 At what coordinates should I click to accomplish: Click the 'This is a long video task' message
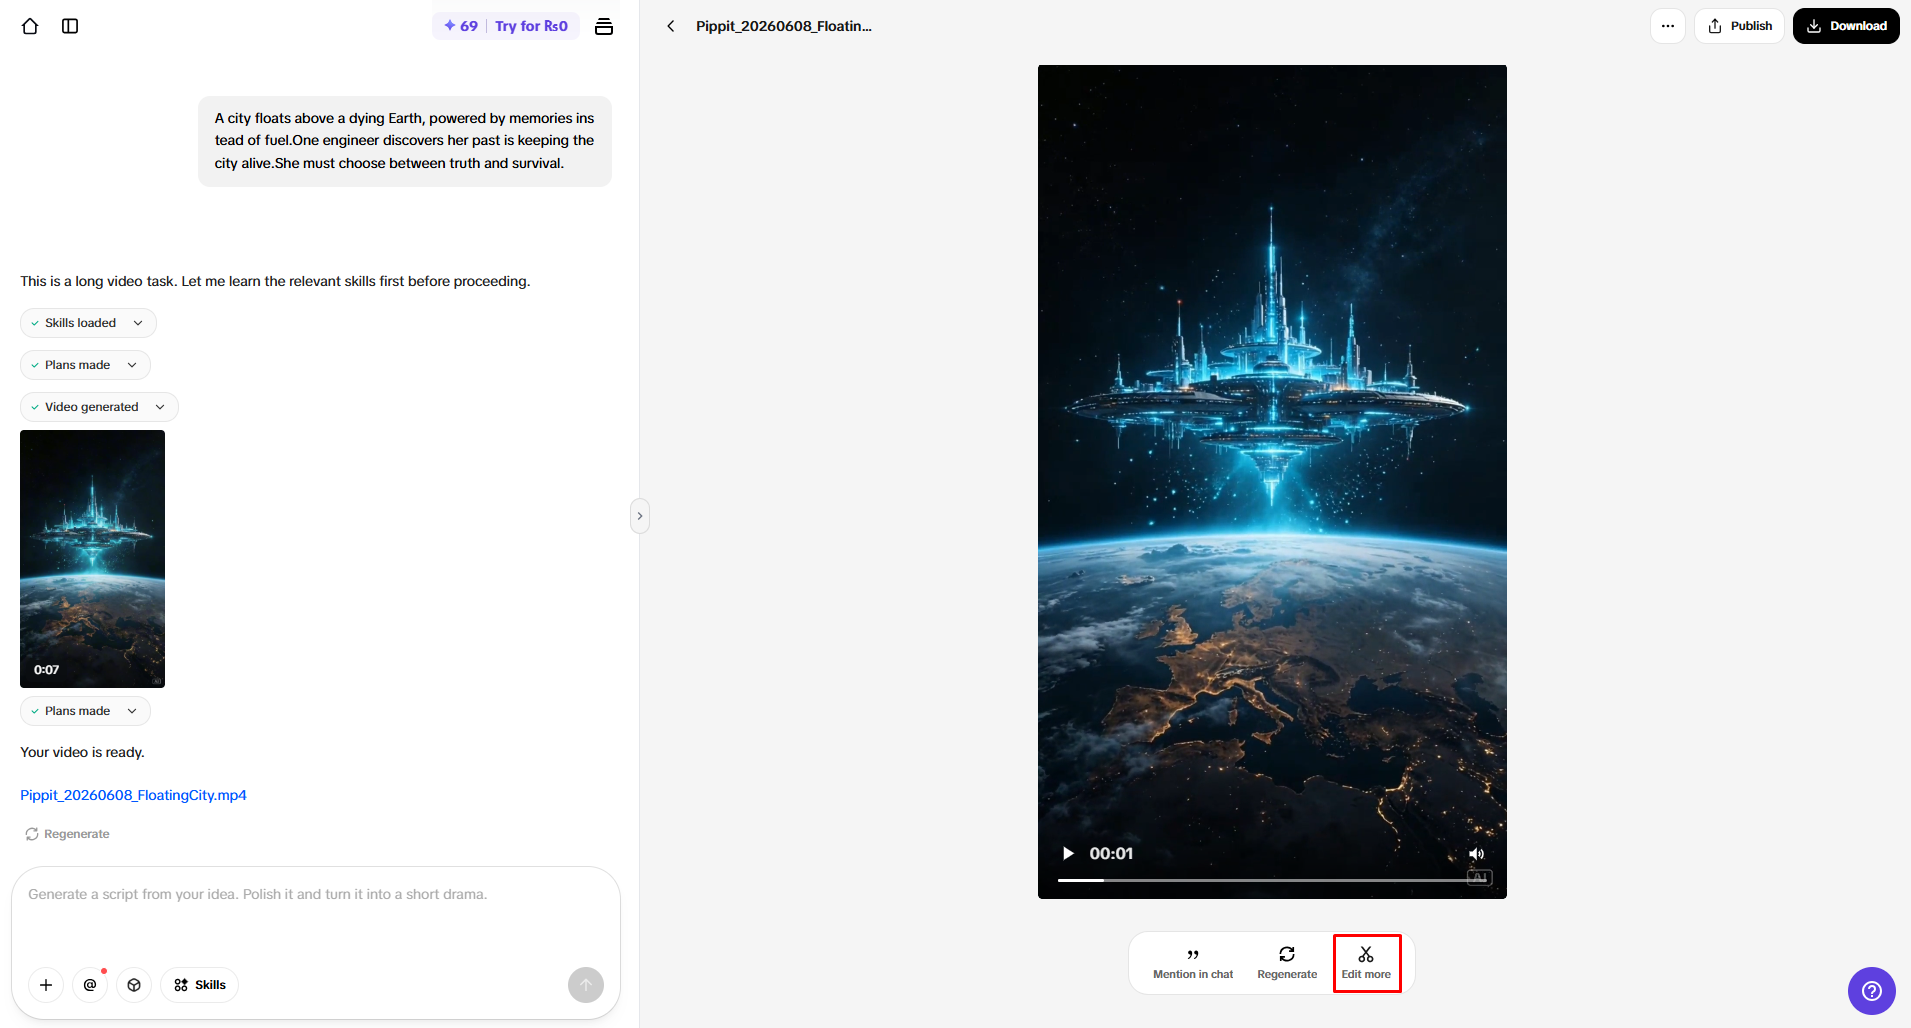click(275, 281)
